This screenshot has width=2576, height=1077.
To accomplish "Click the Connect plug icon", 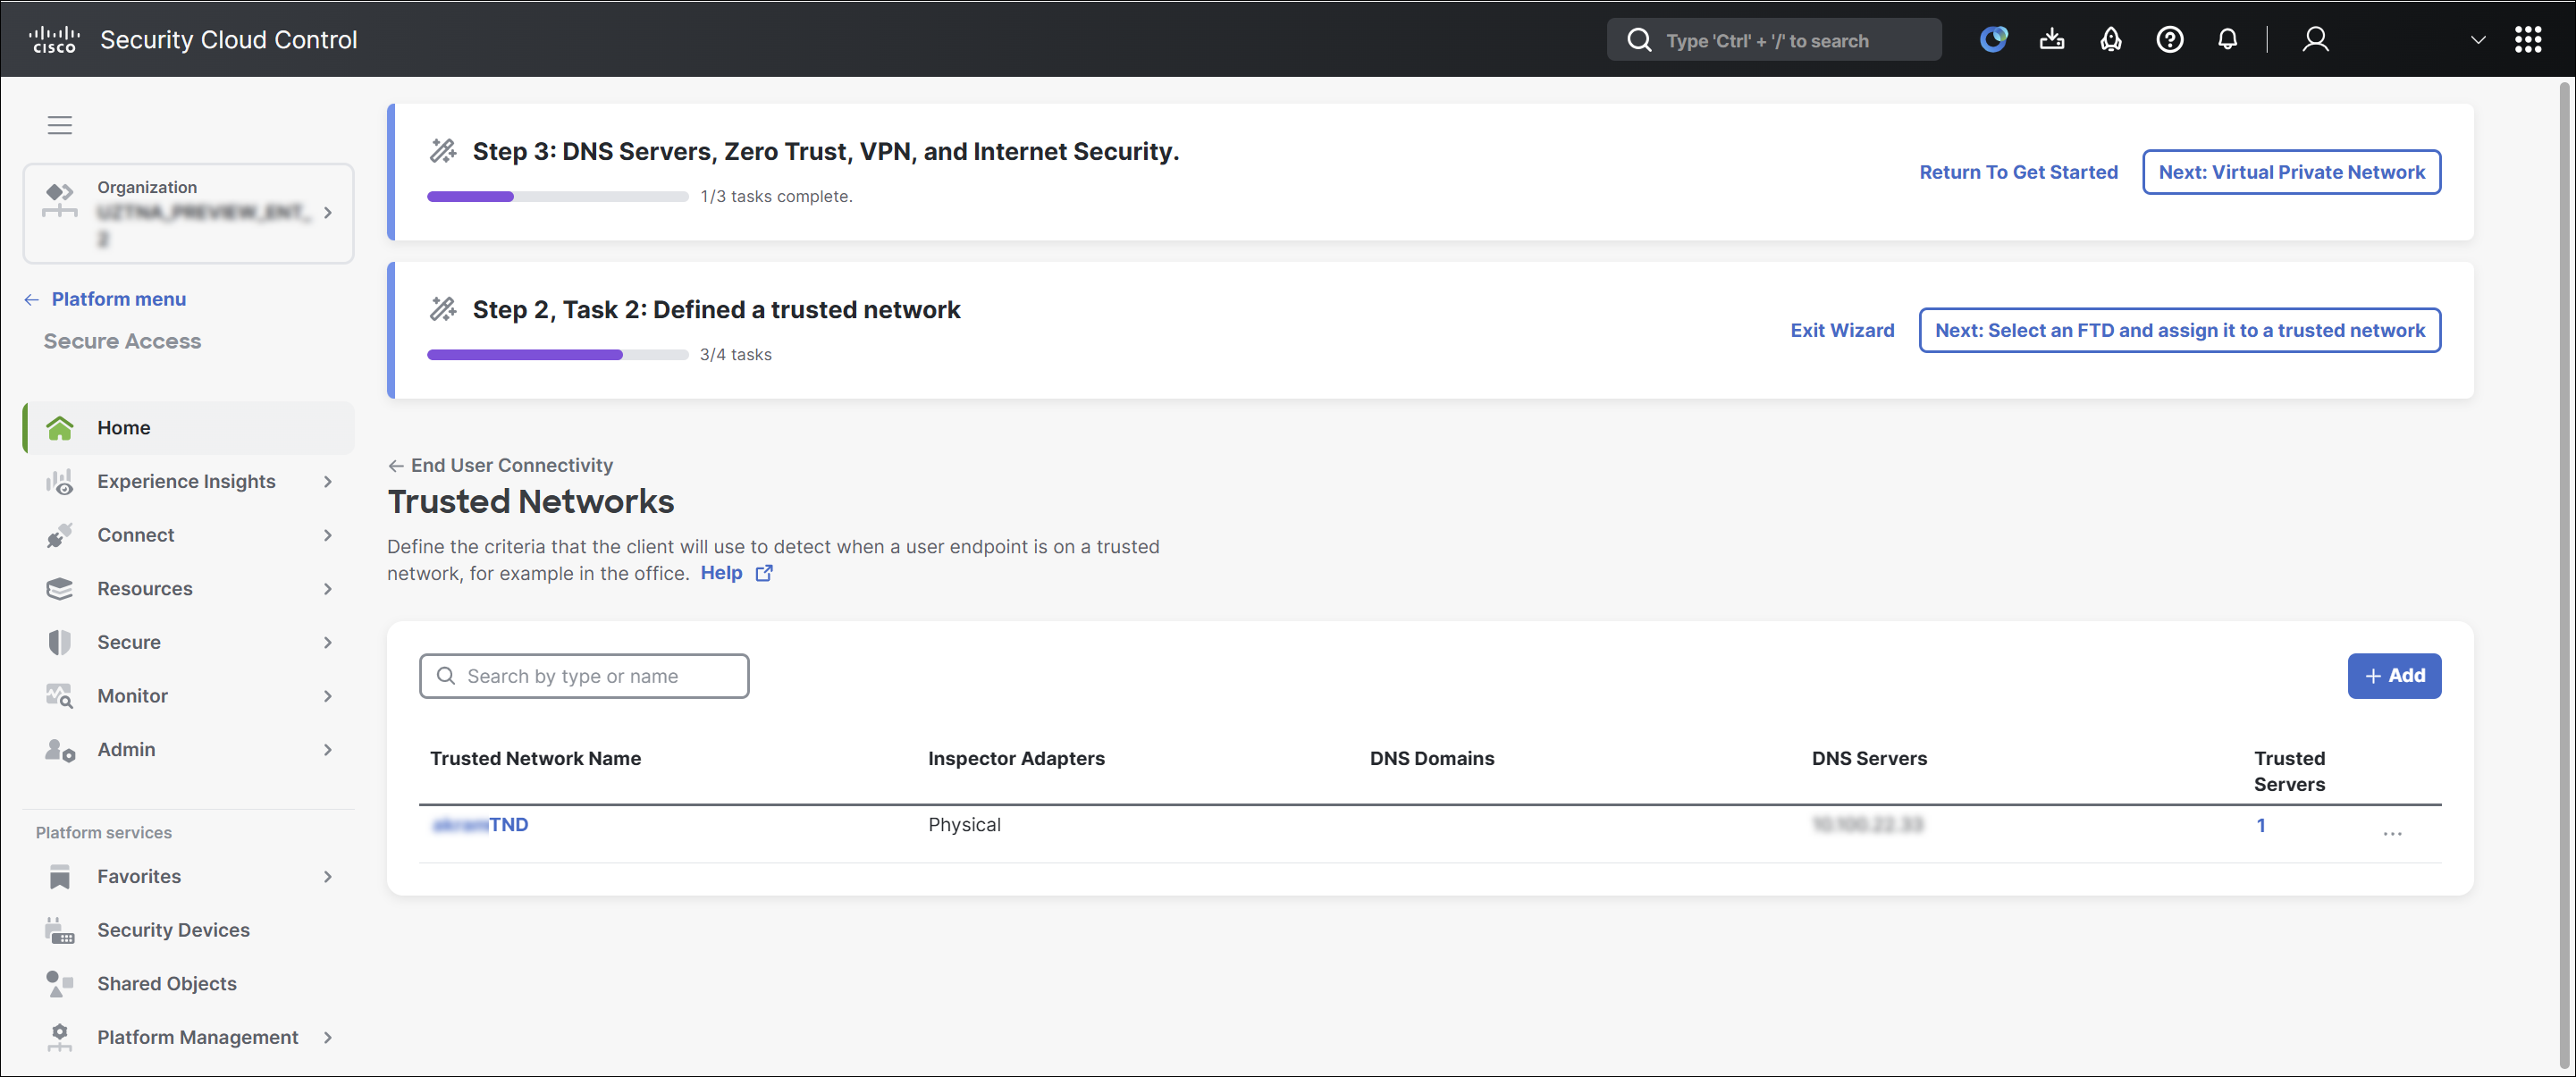I will (60, 535).
